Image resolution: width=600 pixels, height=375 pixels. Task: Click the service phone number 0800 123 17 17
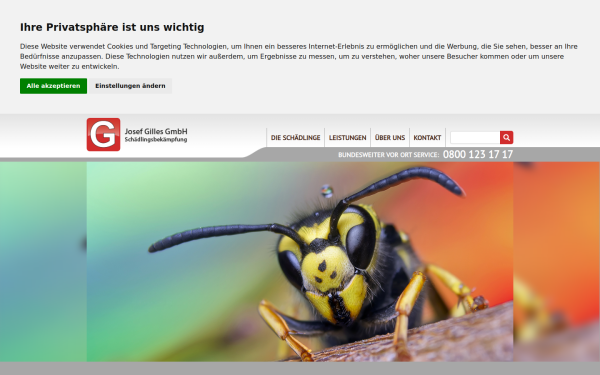click(x=478, y=154)
